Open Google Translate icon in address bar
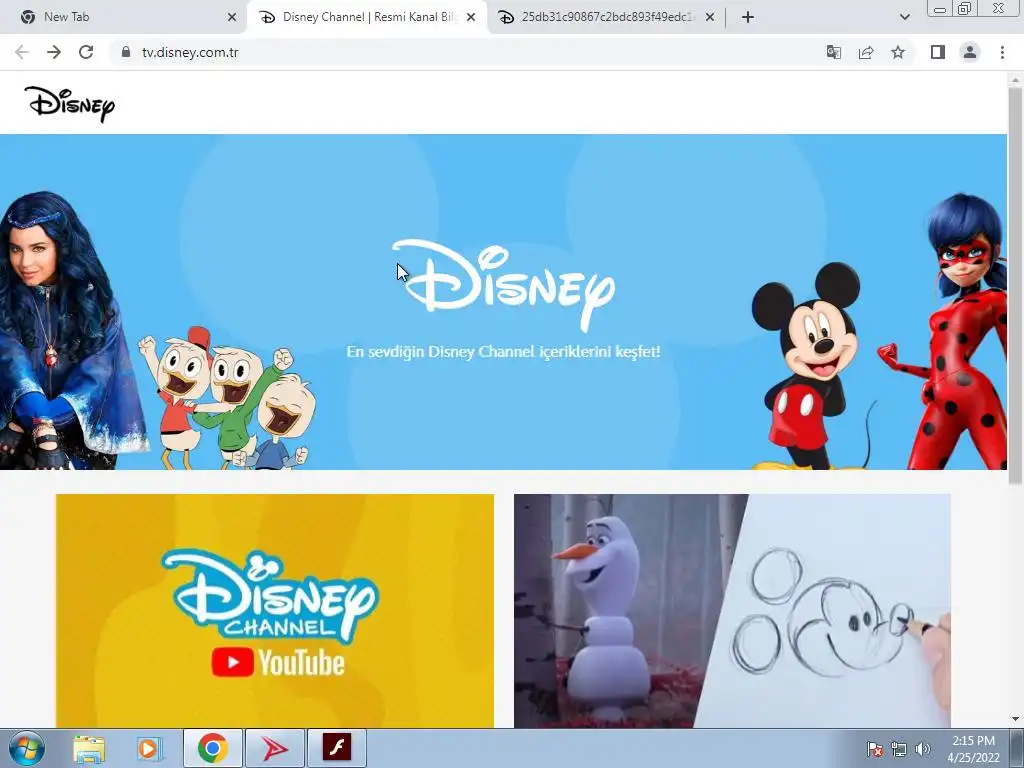 pos(833,52)
